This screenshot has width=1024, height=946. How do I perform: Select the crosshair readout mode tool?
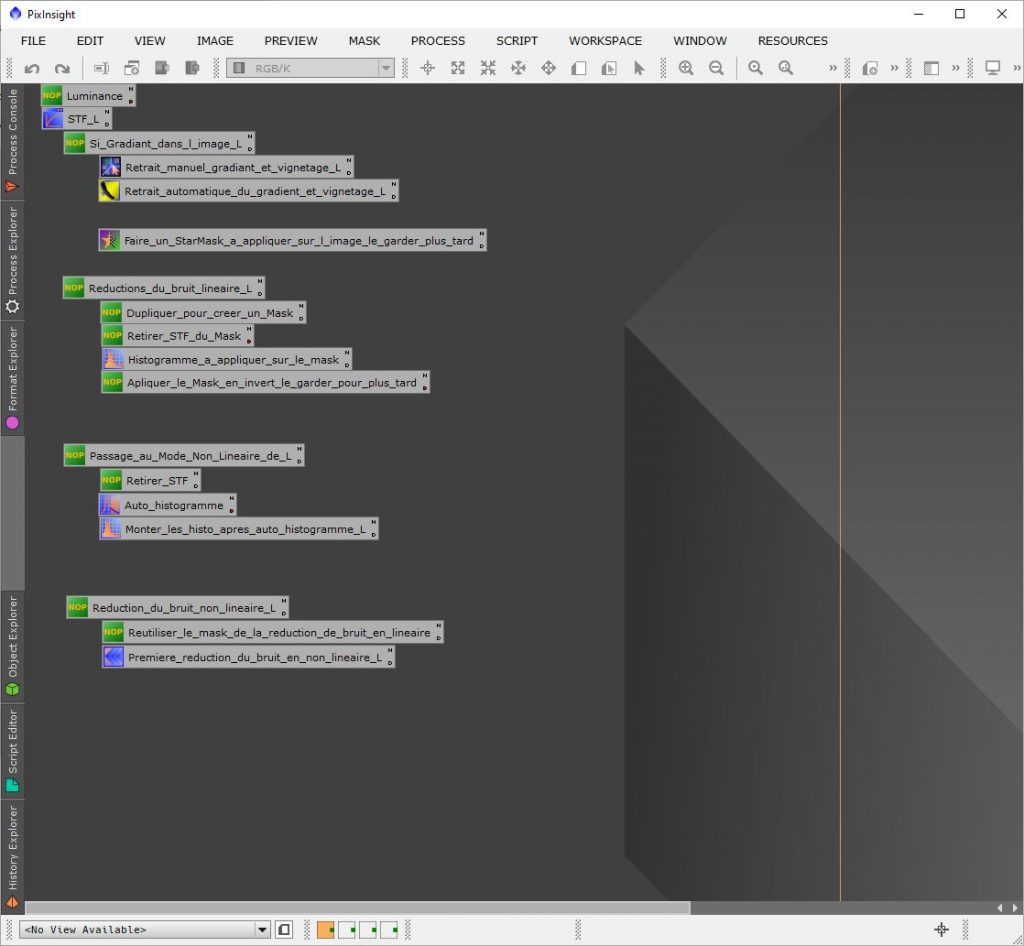tap(428, 68)
